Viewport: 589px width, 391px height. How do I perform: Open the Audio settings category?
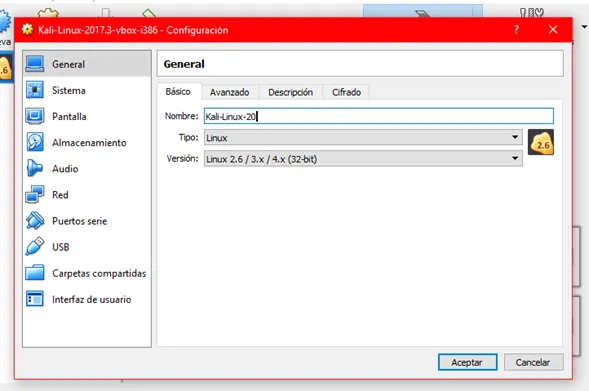[87, 168]
